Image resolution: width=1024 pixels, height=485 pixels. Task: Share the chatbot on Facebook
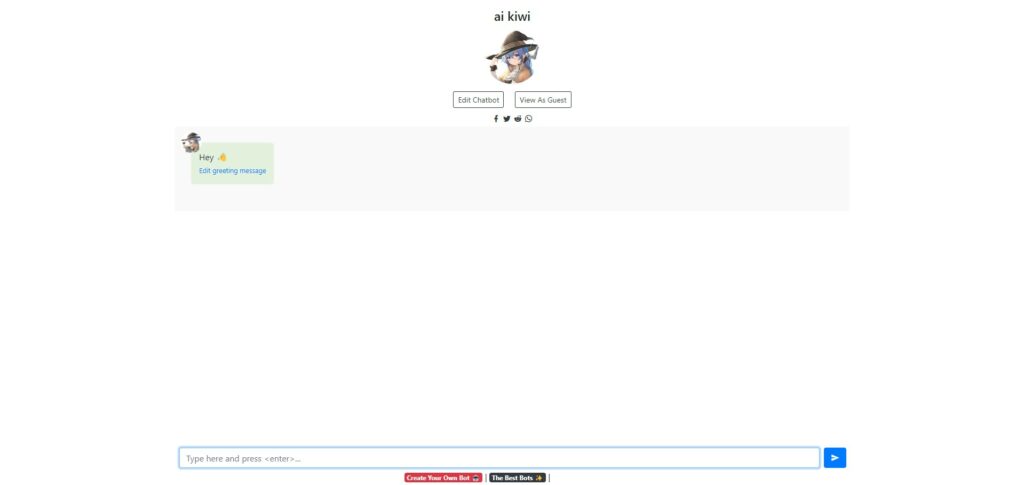(496, 119)
